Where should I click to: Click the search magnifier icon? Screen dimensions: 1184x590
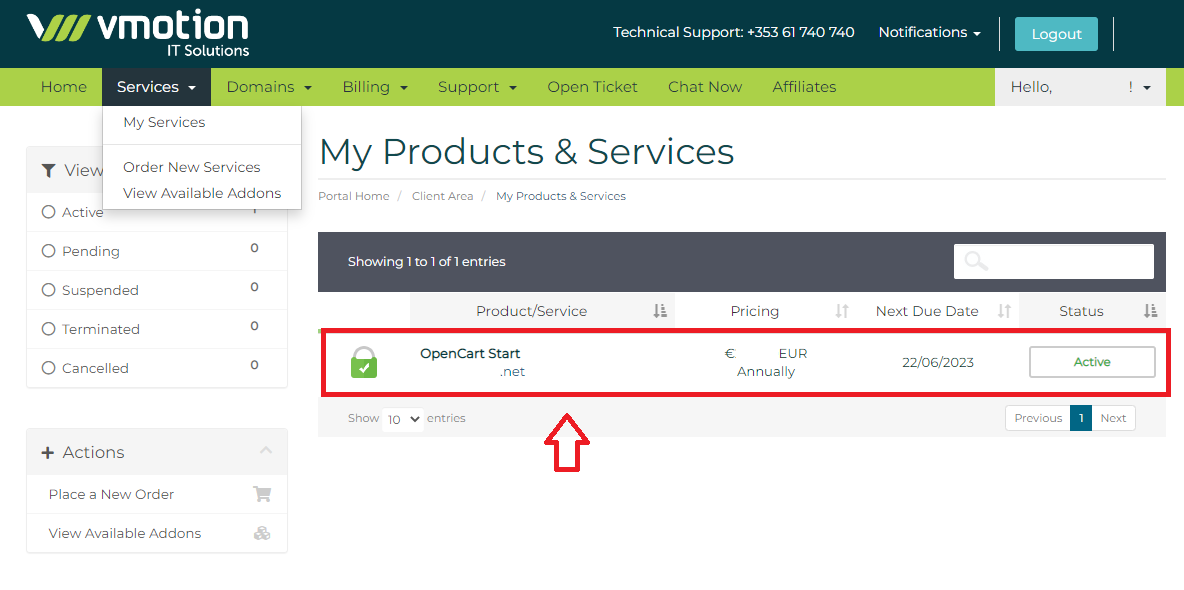click(x=976, y=261)
